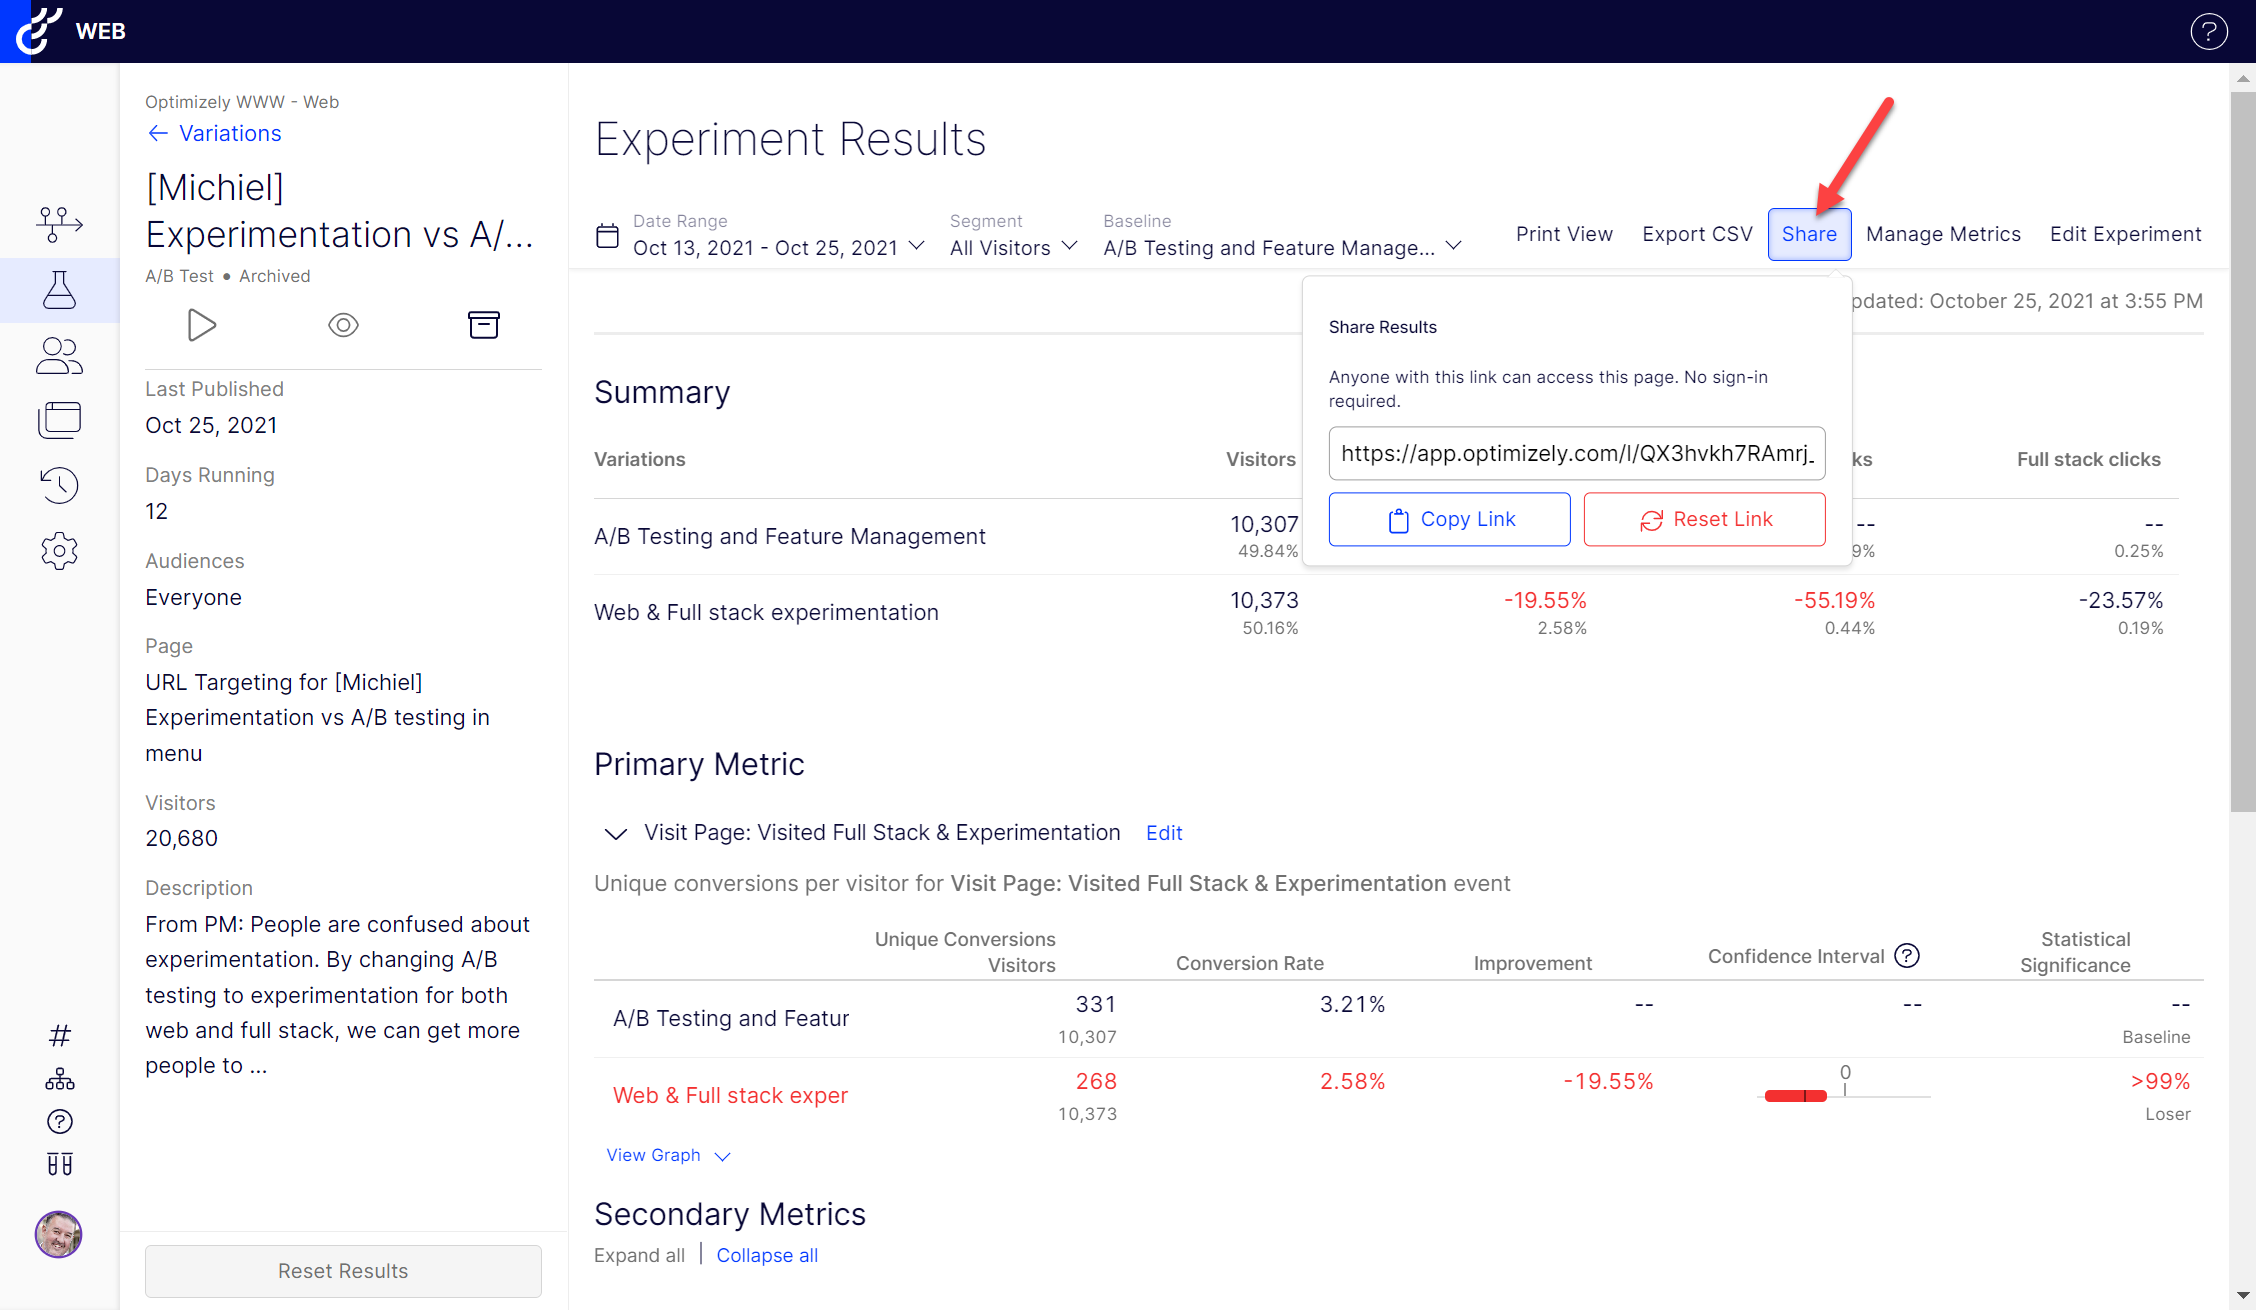
Task: Click the 'Full stack clicks' column header
Action: [x=2088, y=459]
